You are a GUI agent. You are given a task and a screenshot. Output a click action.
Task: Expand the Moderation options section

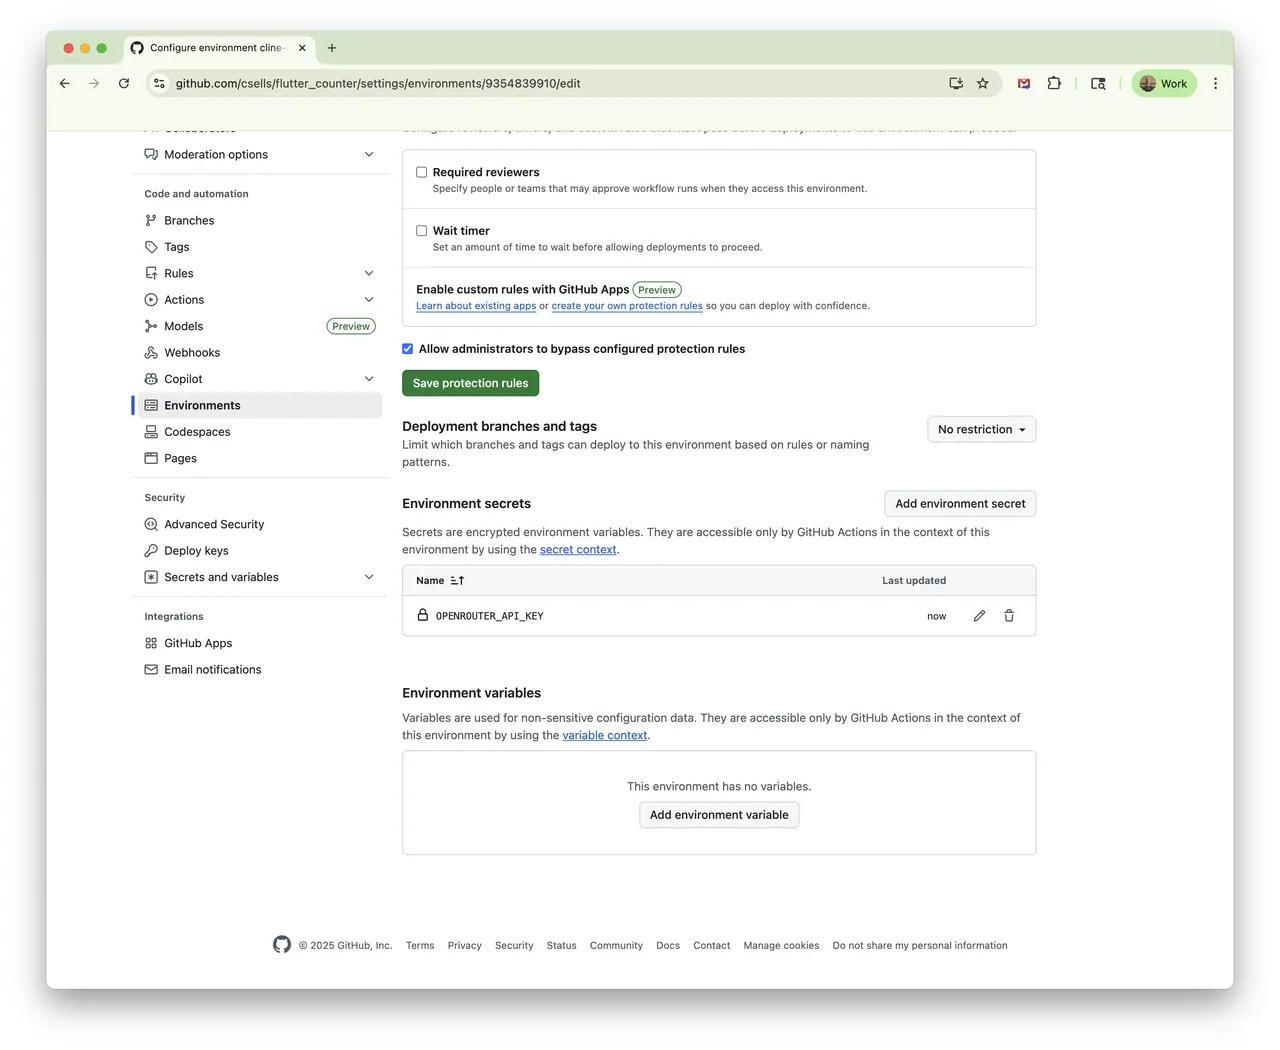click(369, 155)
